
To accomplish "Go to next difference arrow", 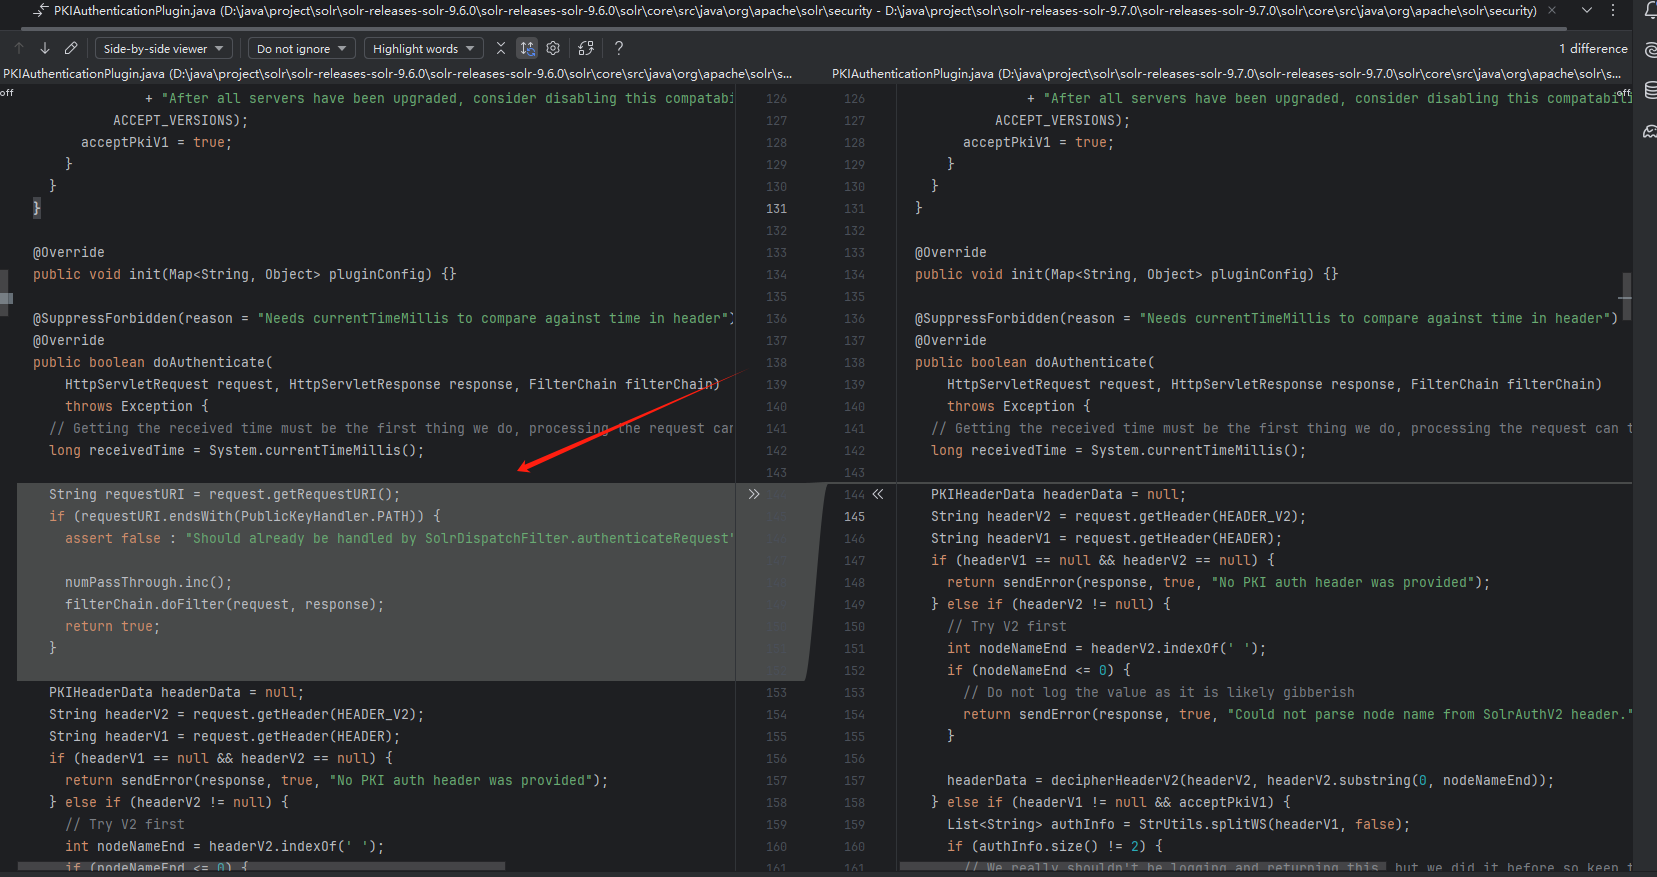I will [x=45, y=48].
